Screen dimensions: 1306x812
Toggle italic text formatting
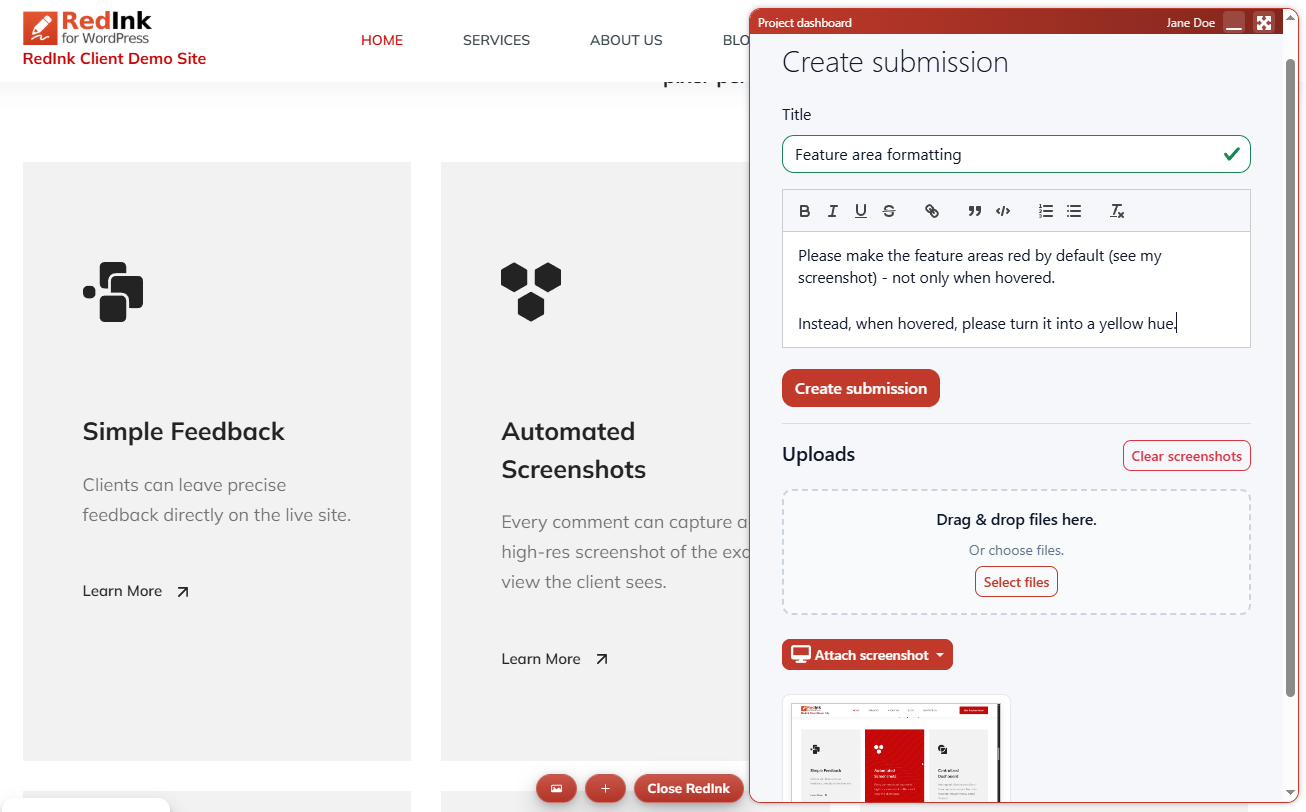832,211
